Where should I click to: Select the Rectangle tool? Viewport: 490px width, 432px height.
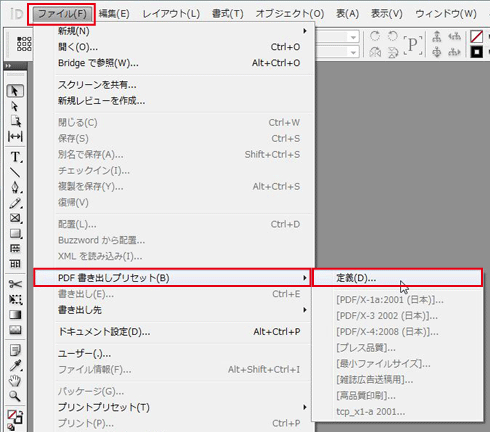pyautogui.click(x=15, y=234)
